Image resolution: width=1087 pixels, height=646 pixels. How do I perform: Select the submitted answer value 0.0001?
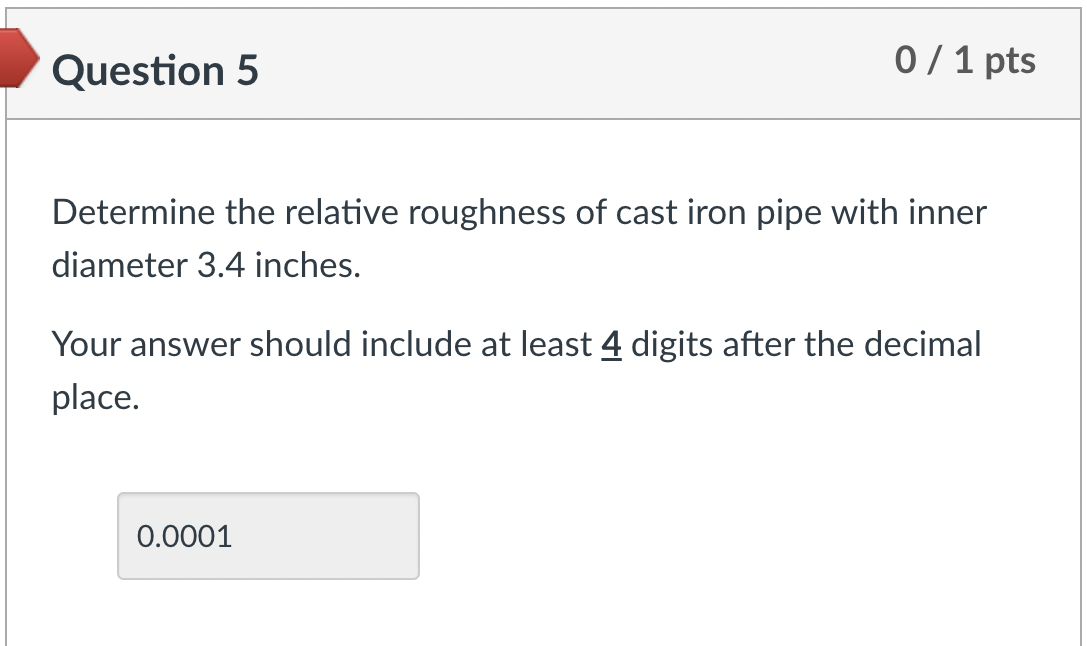(x=183, y=536)
